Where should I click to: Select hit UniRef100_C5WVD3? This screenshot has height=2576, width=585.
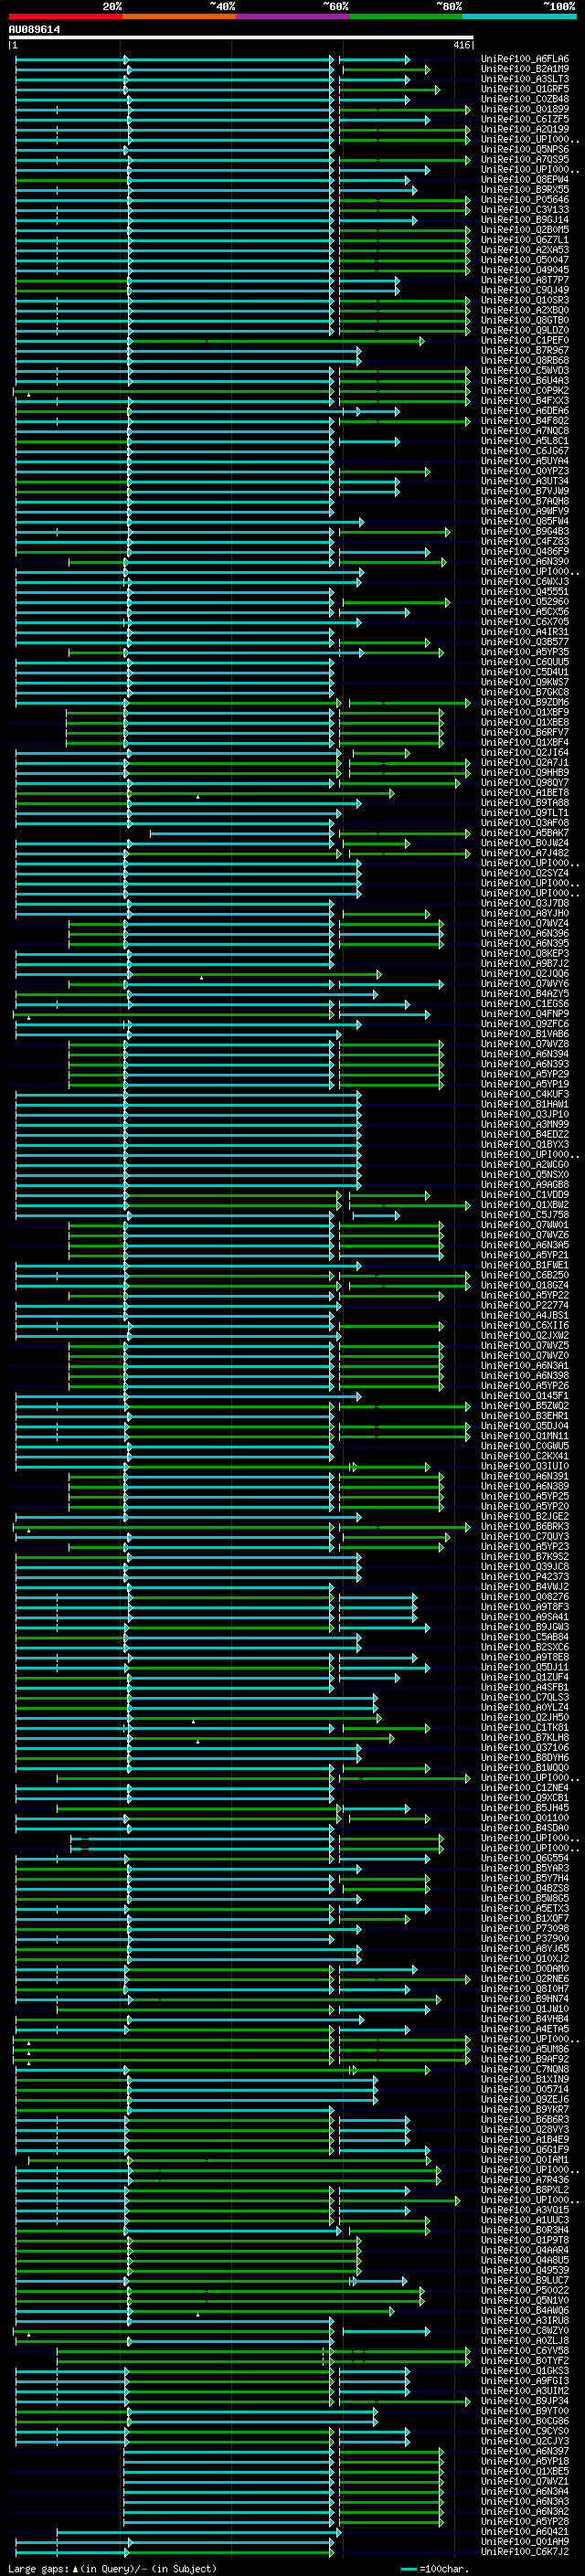(x=525, y=371)
